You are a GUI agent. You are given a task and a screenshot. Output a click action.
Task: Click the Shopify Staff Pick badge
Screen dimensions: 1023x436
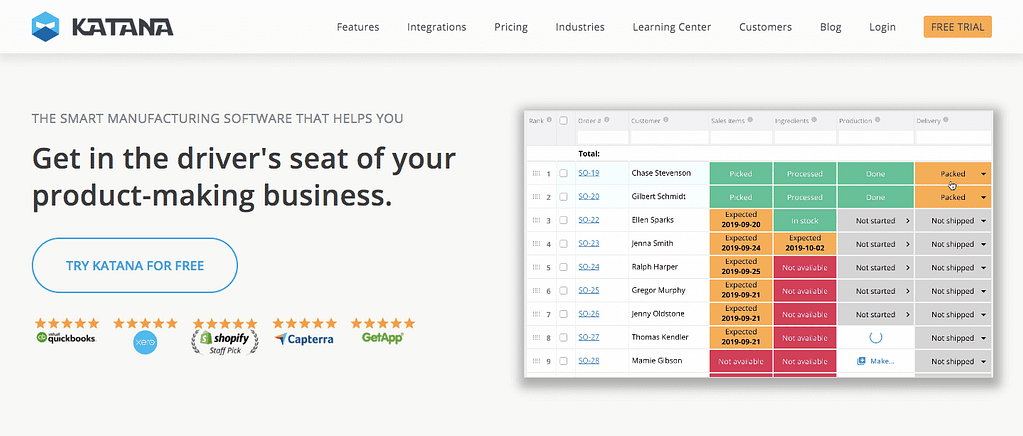click(224, 337)
